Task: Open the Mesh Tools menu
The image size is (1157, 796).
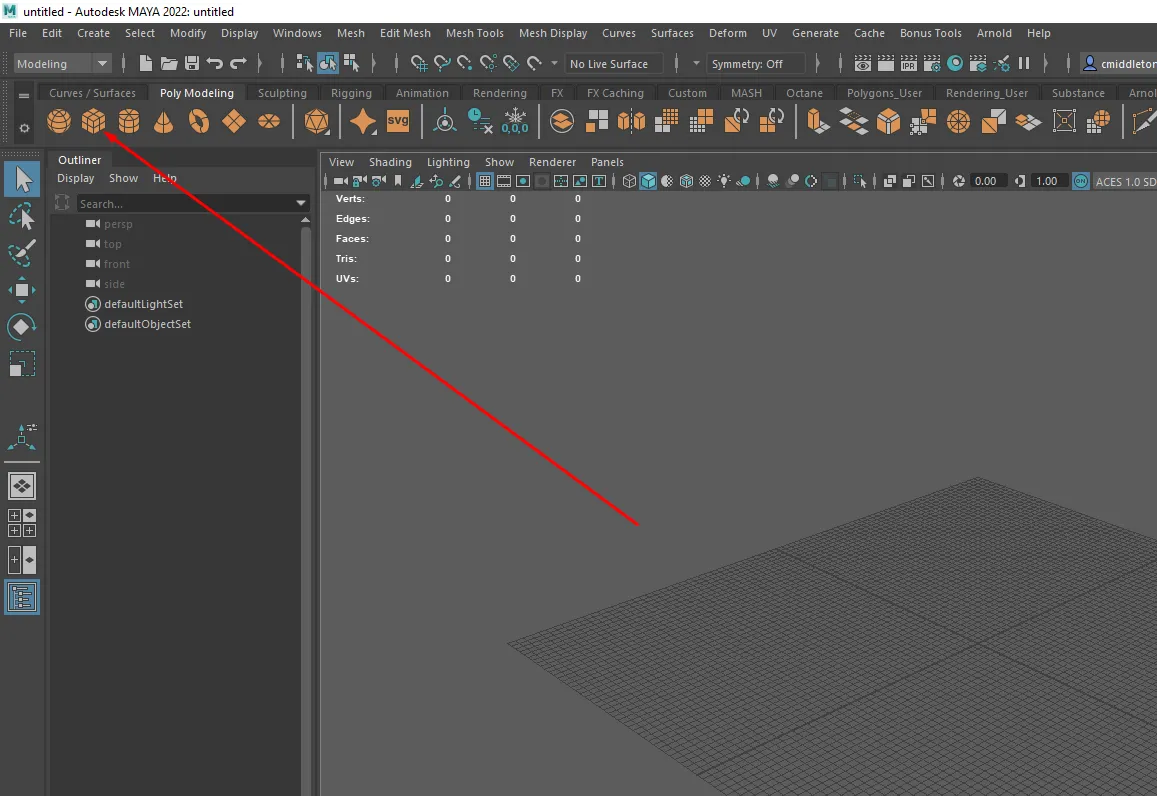Action: pyautogui.click(x=474, y=33)
